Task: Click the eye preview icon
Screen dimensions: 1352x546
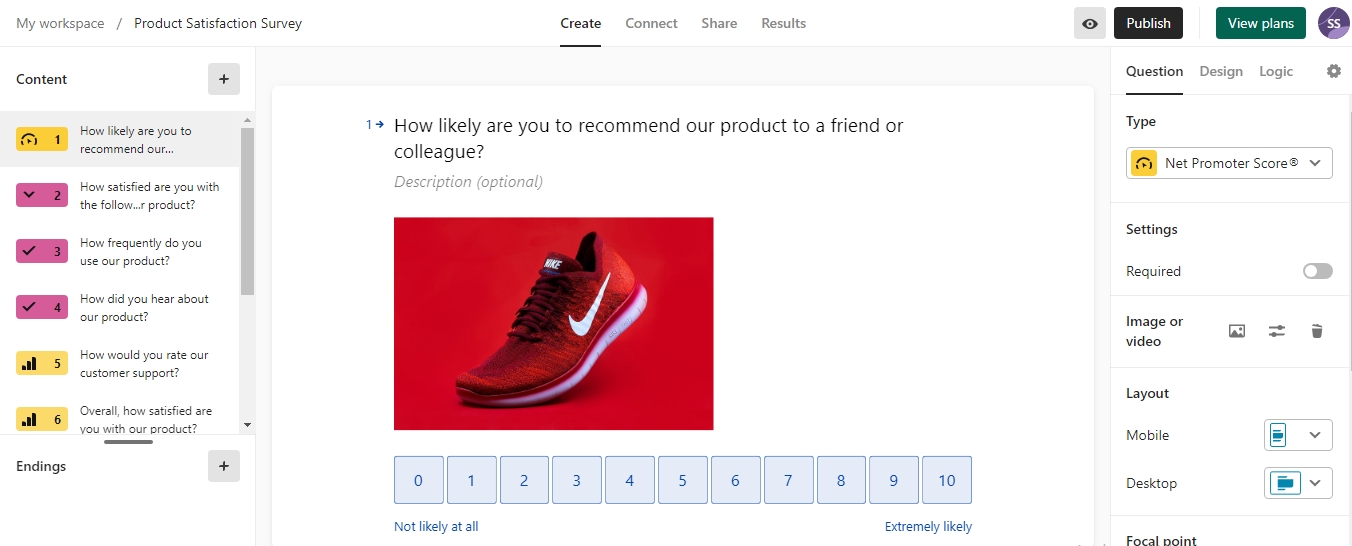Action: [1090, 24]
